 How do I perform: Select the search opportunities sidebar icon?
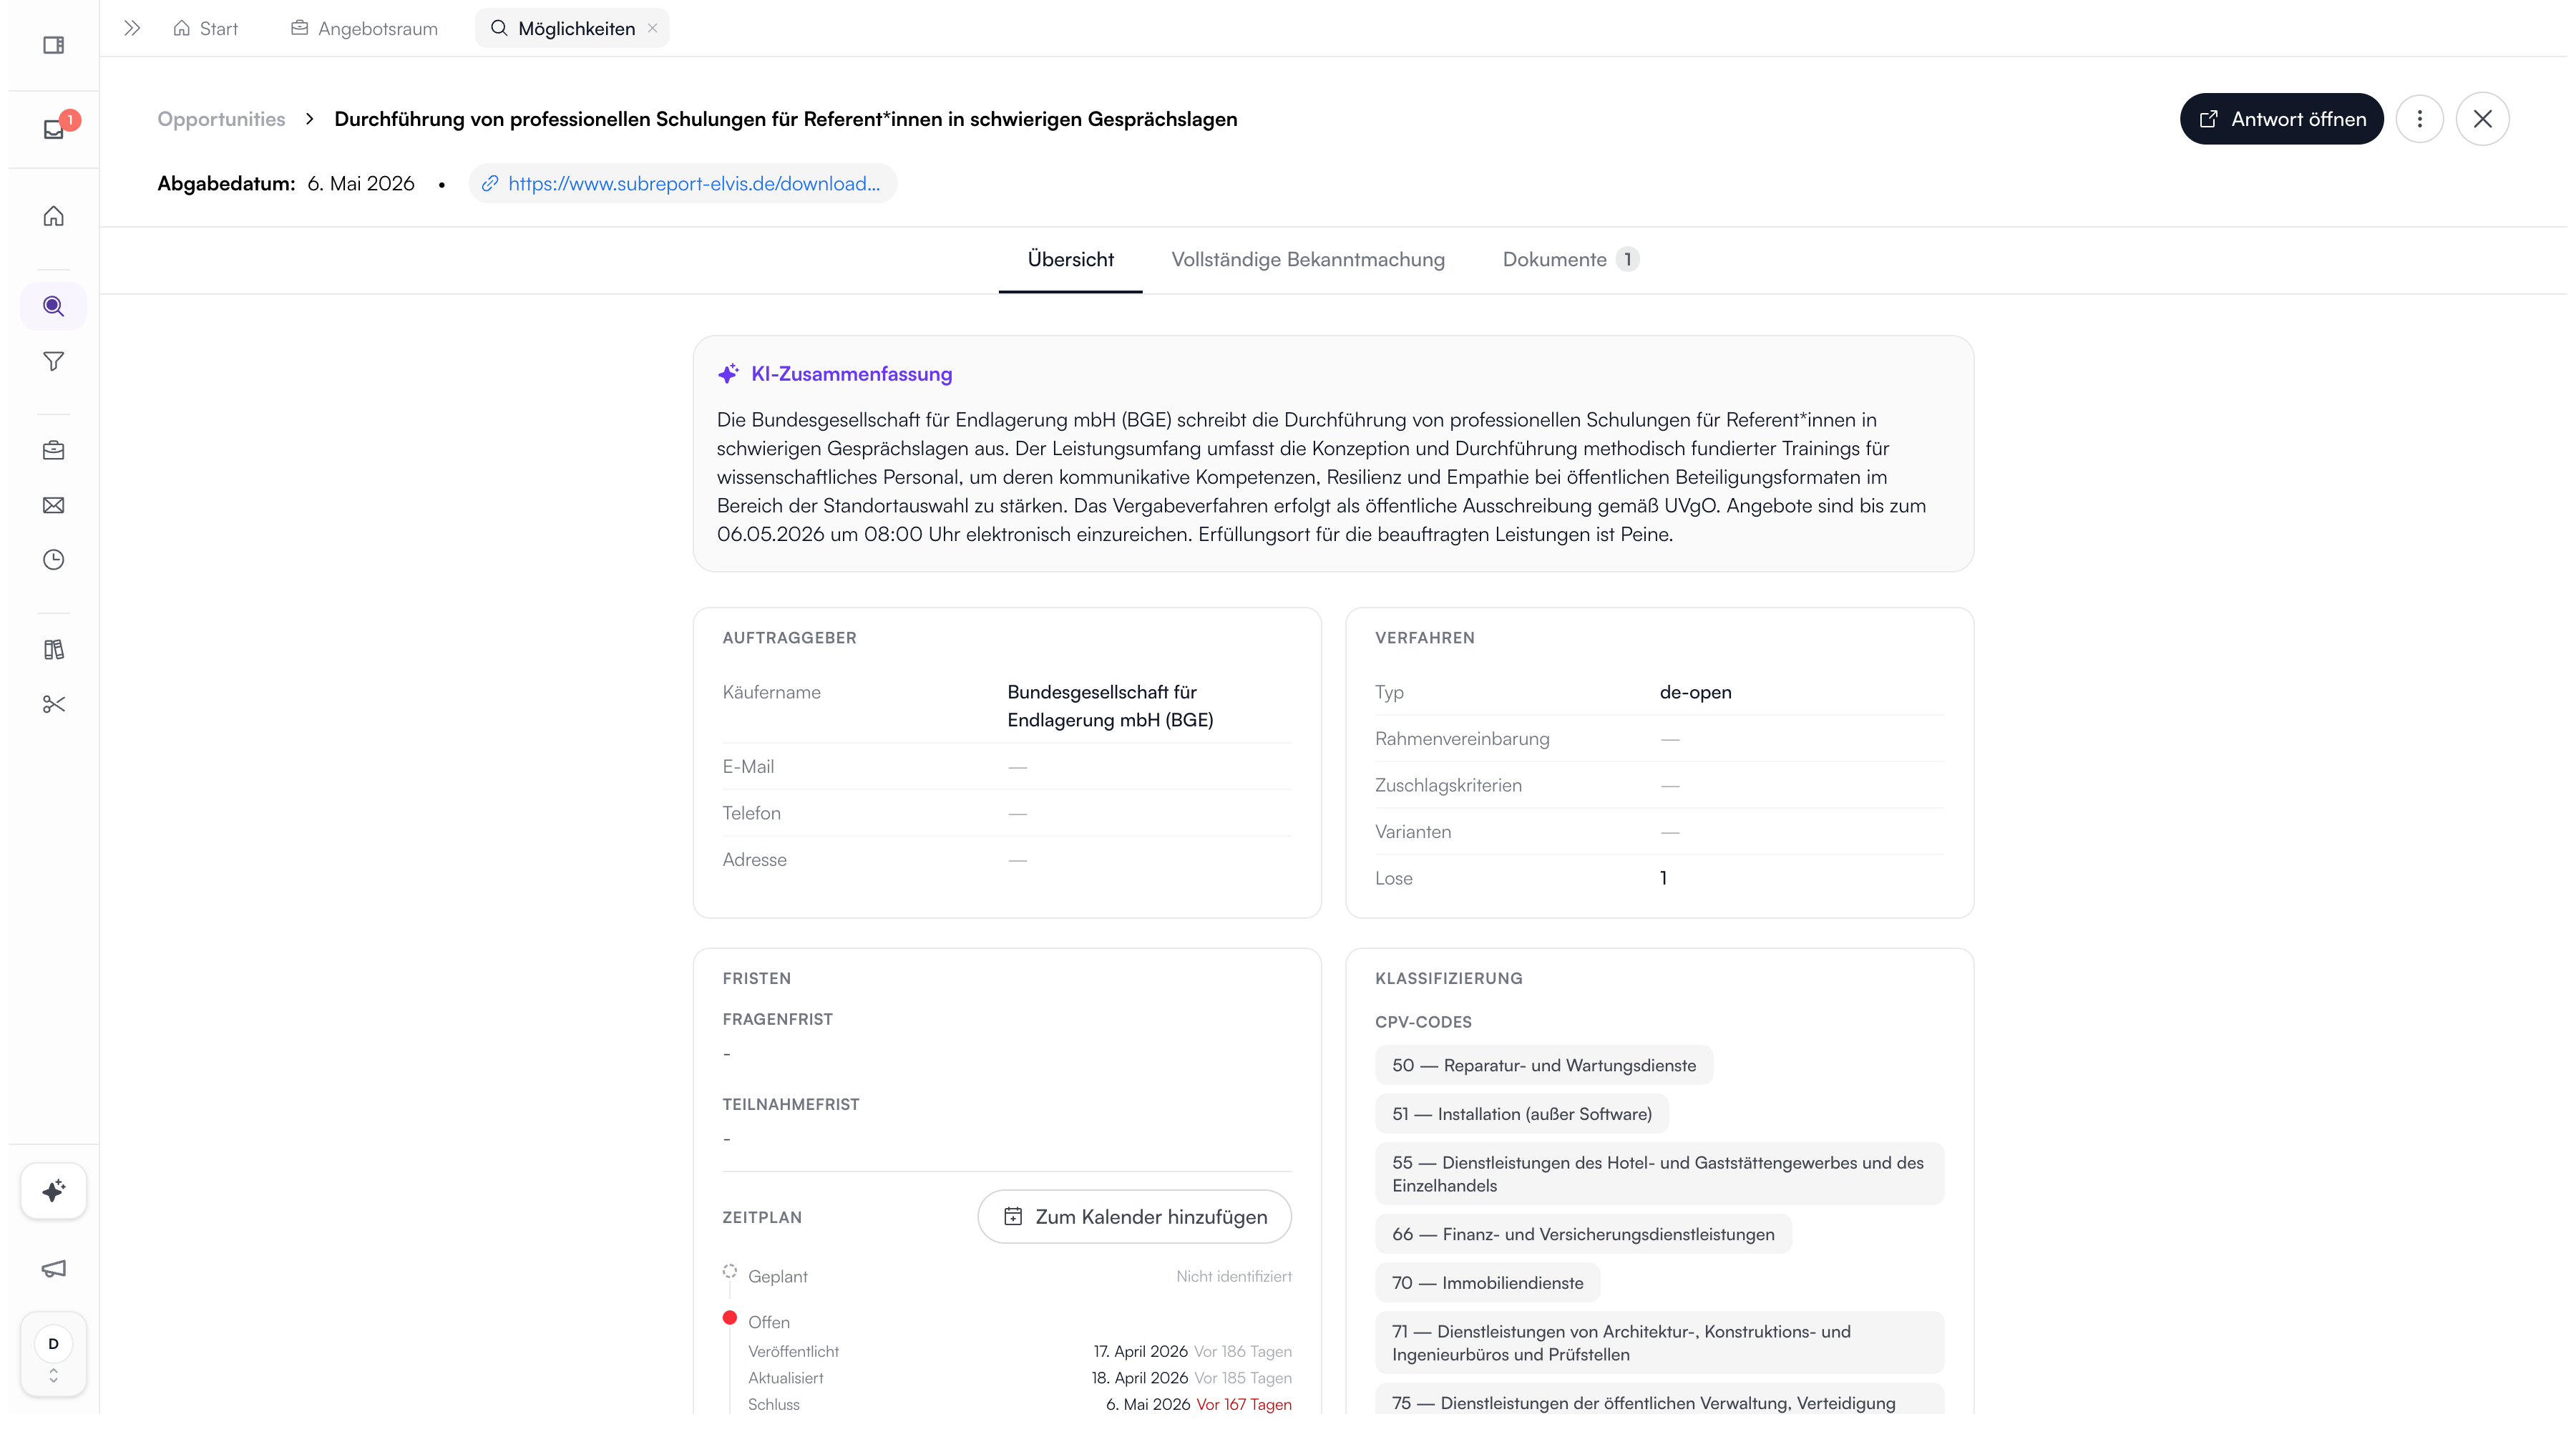coord(54,306)
